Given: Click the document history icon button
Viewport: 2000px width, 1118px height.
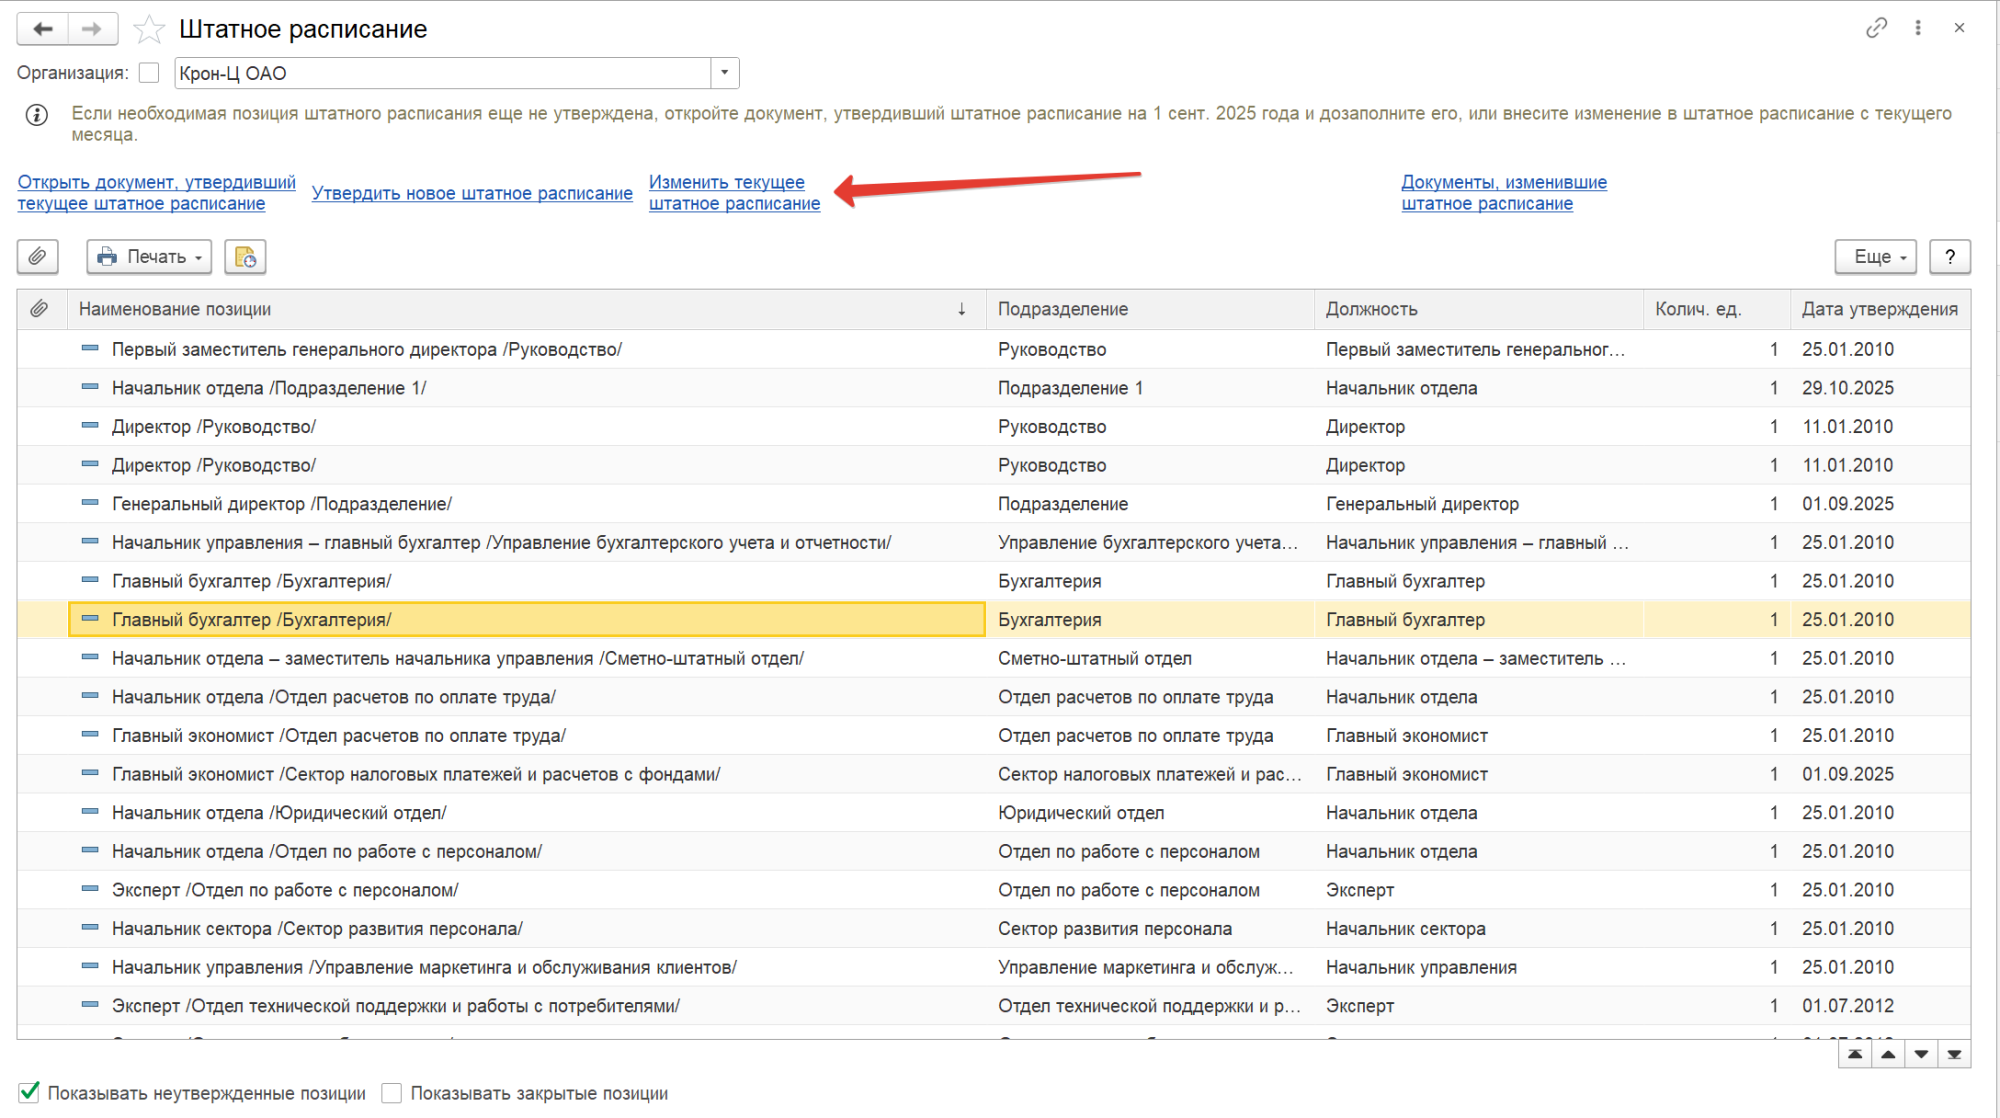Looking at the screenshot, I should pos(245,257).
